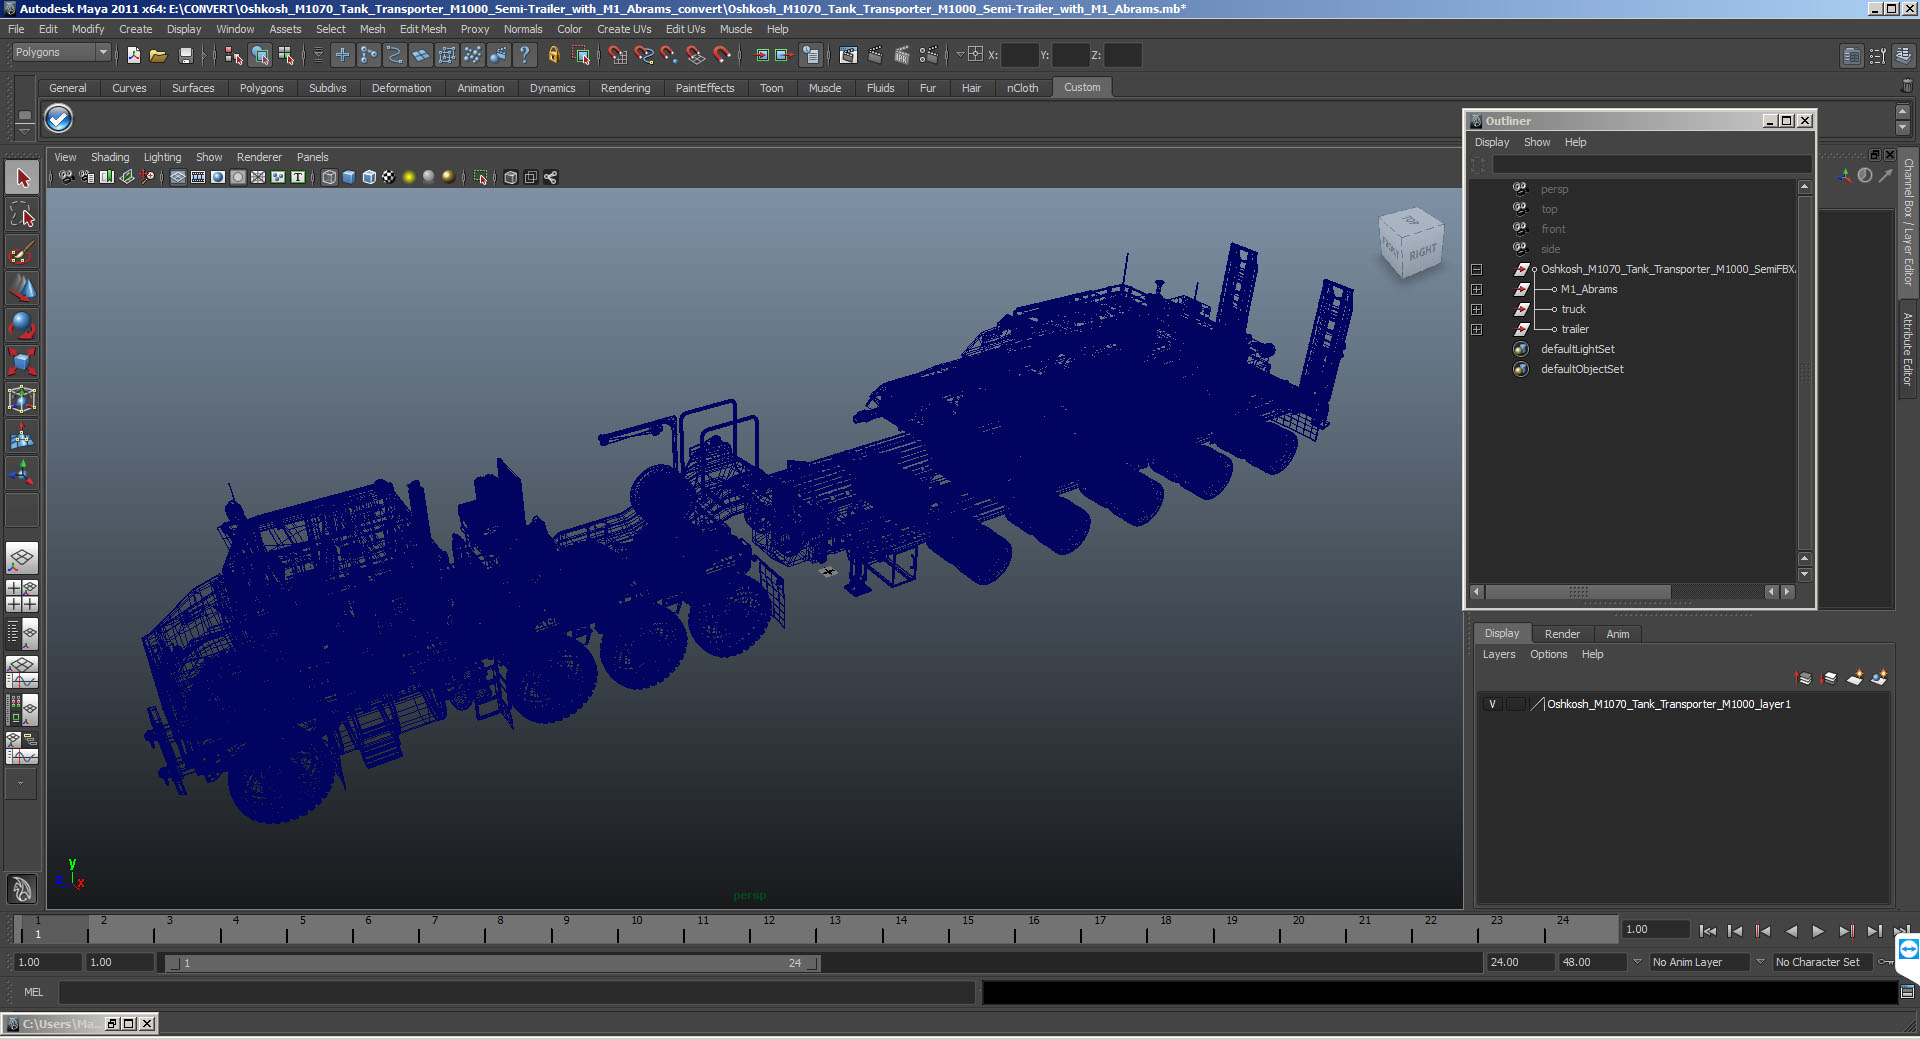Image resolution: width=1920 pixels, height=1040 pixels.
Task: Switch to four view layout
Action: [x=22, y=595]
